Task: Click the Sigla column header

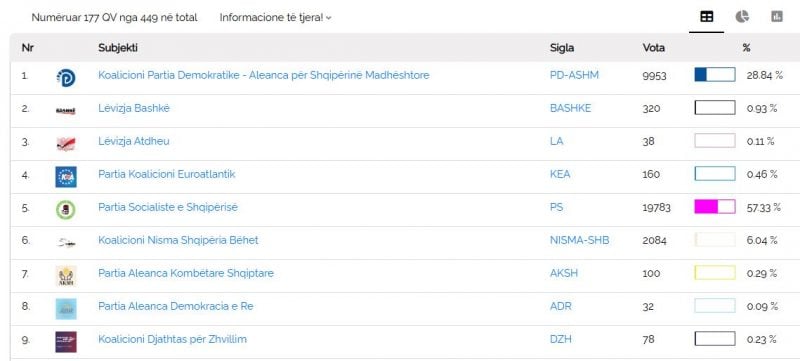Action: click(x=562, y=48)
